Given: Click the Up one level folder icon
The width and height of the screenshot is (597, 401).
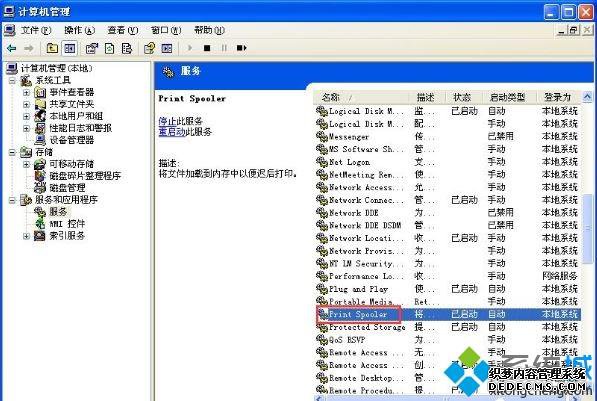Looking at the screenshot, I should [52, 48].
